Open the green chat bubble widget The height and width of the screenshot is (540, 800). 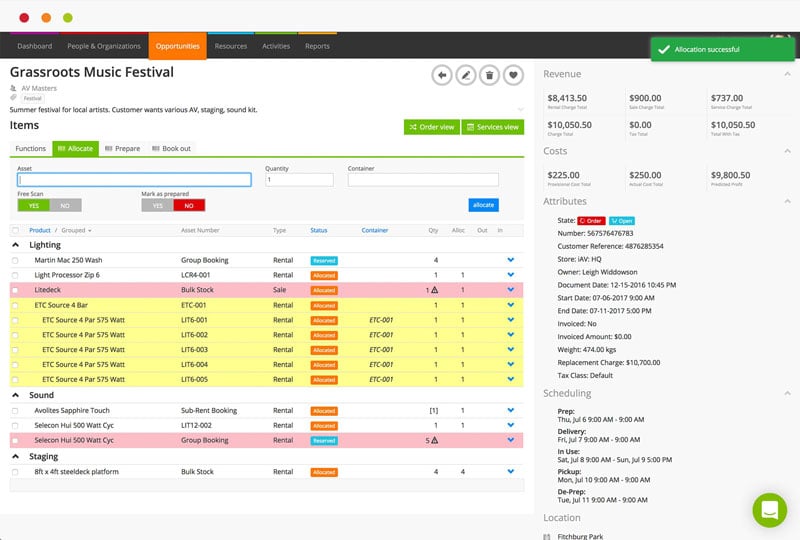770,510
